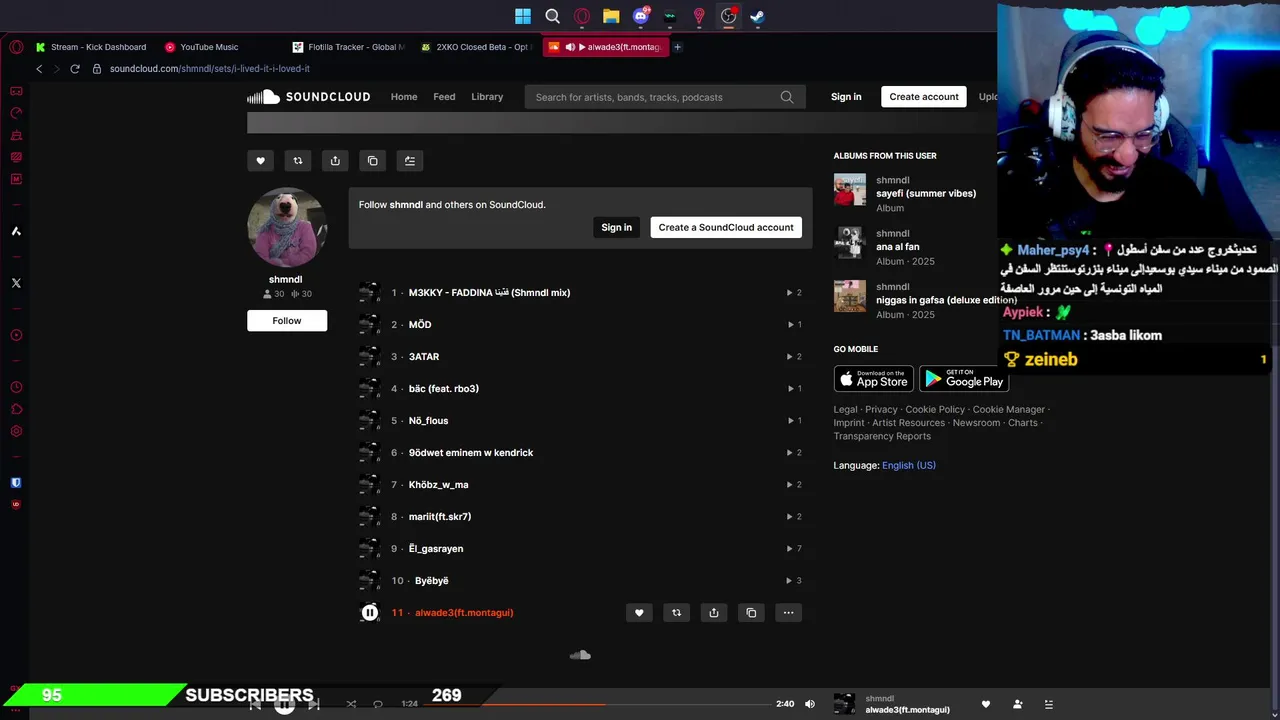Image resolution: width=1280 pixels, height=720 pixels.
Task: Click the Download on the App Store badge
Action: coord(874,379)
